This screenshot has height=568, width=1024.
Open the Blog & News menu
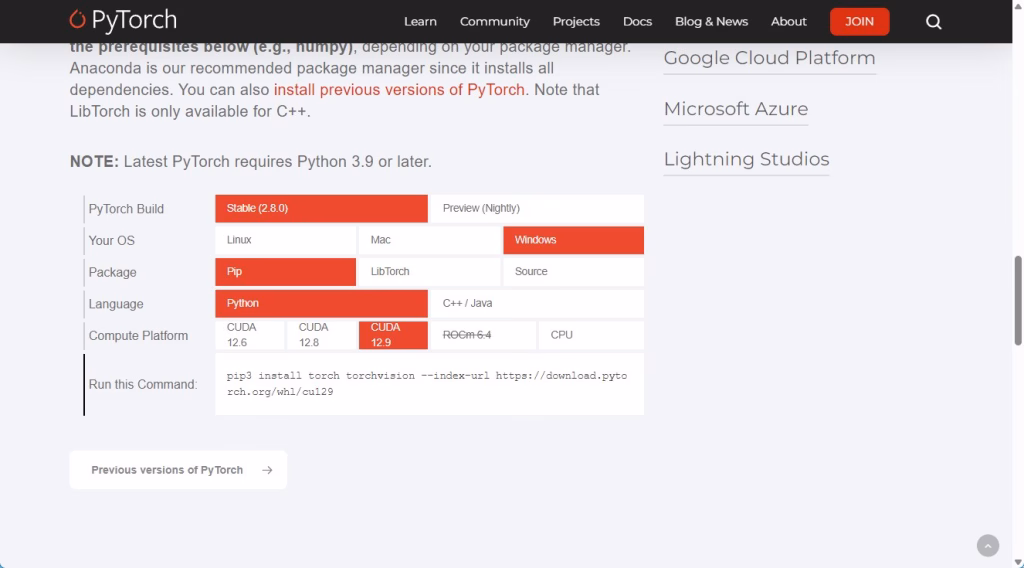[x=711, y=22]
